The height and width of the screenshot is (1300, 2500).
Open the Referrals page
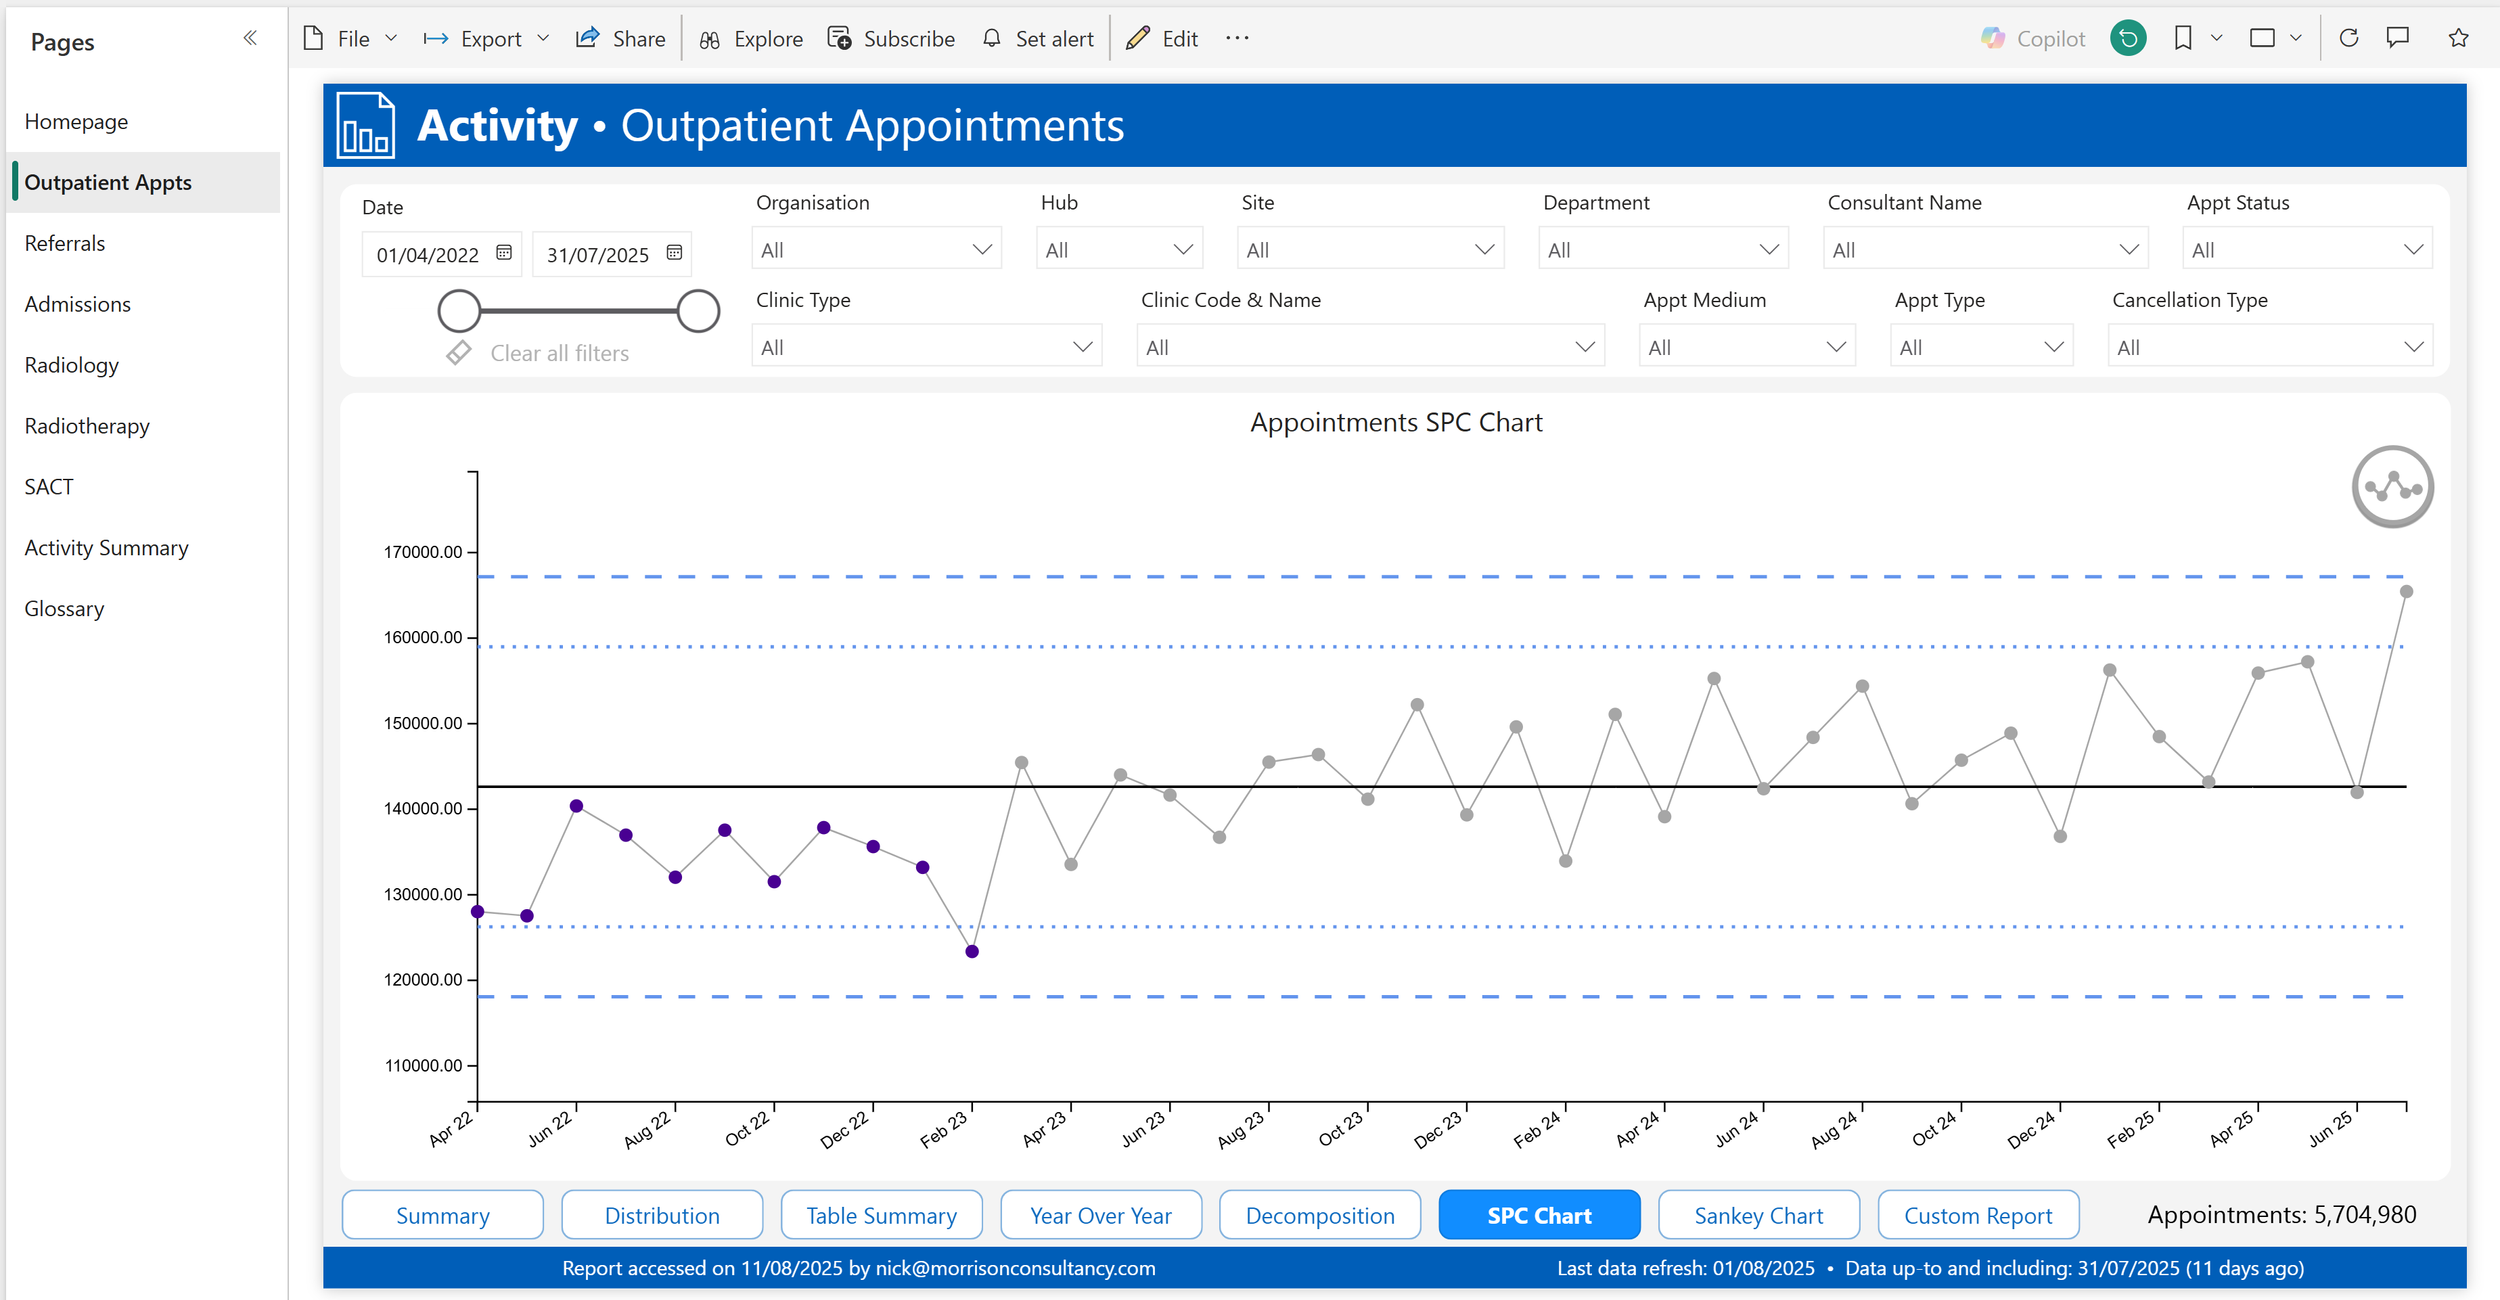coord(65,243)
